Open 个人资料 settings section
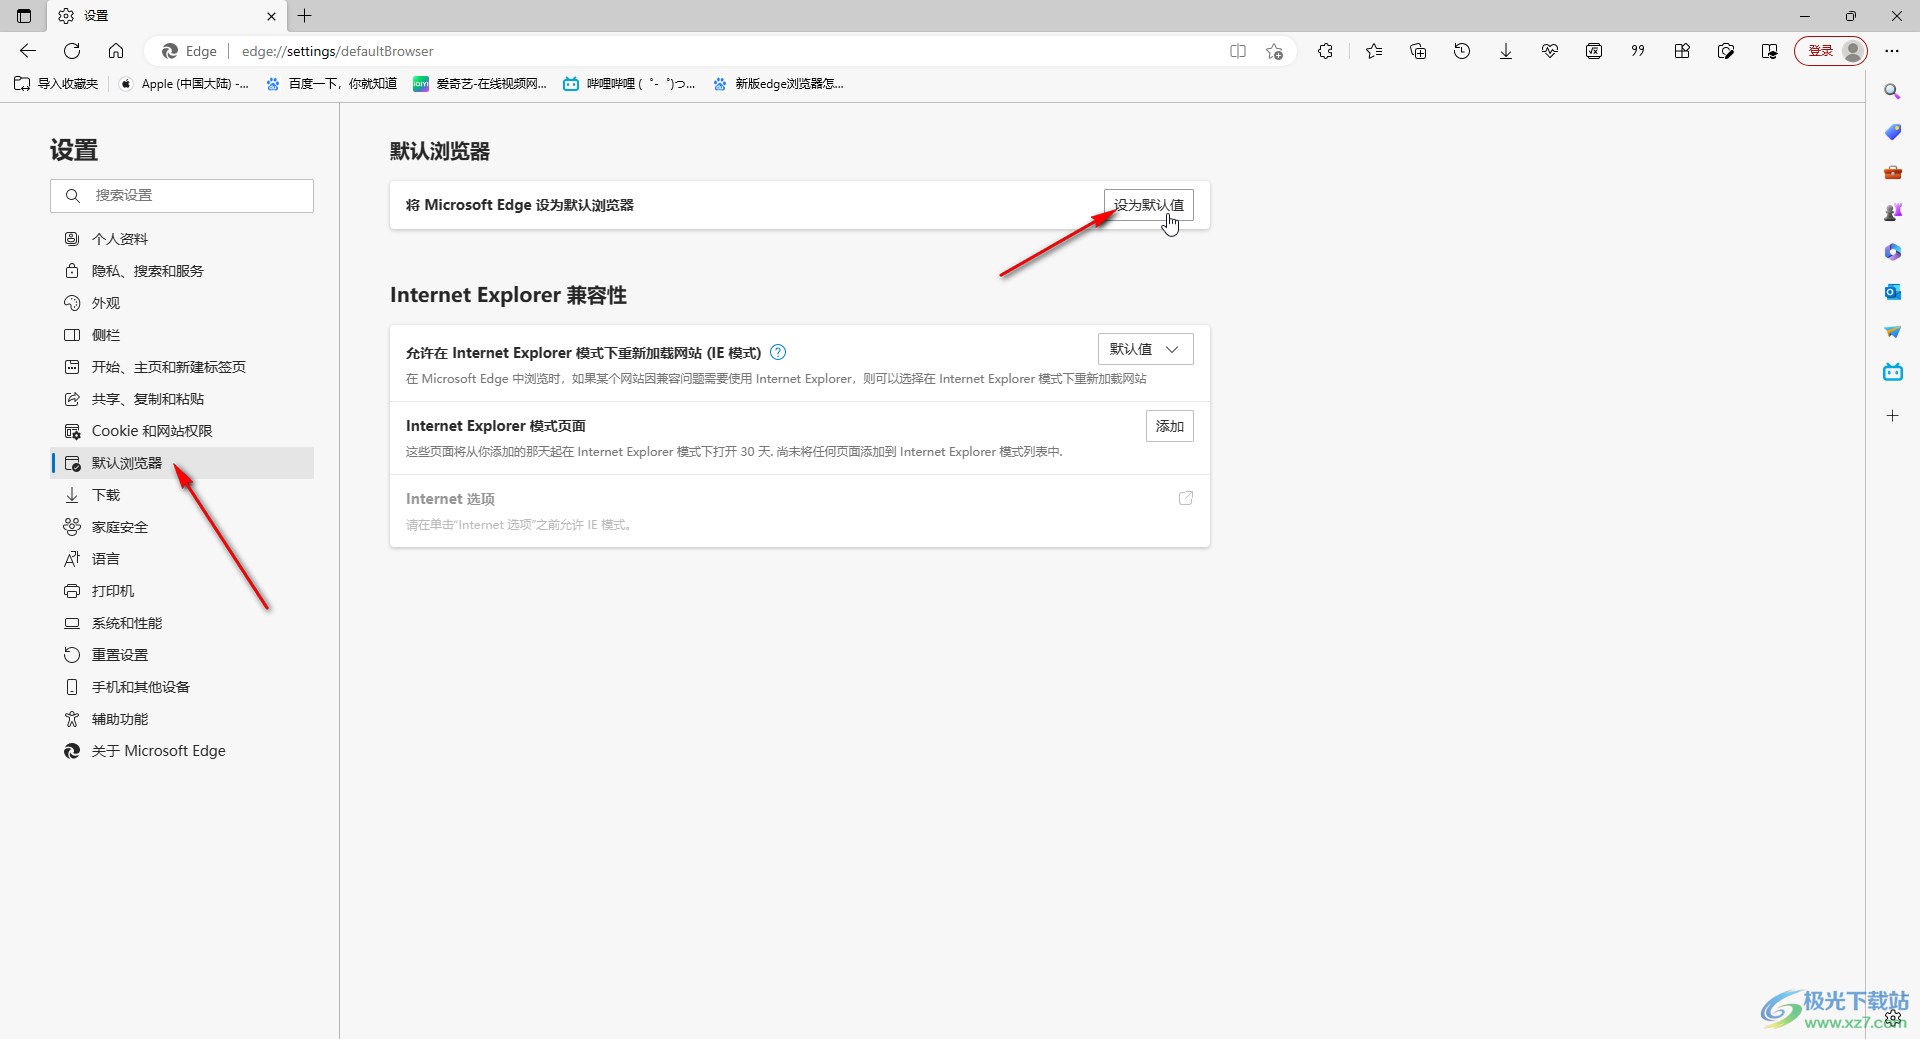 (x=182, y=239)
